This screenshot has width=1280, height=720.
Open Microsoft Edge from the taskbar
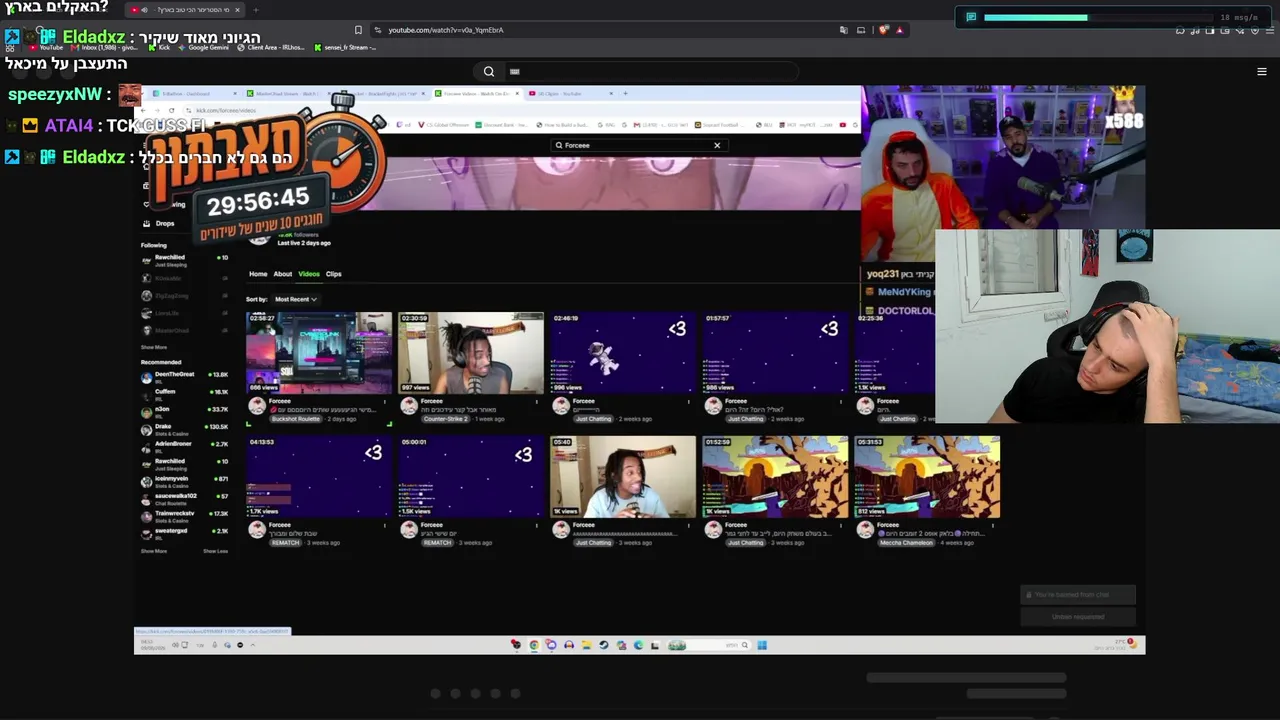(x=638, y=645)
